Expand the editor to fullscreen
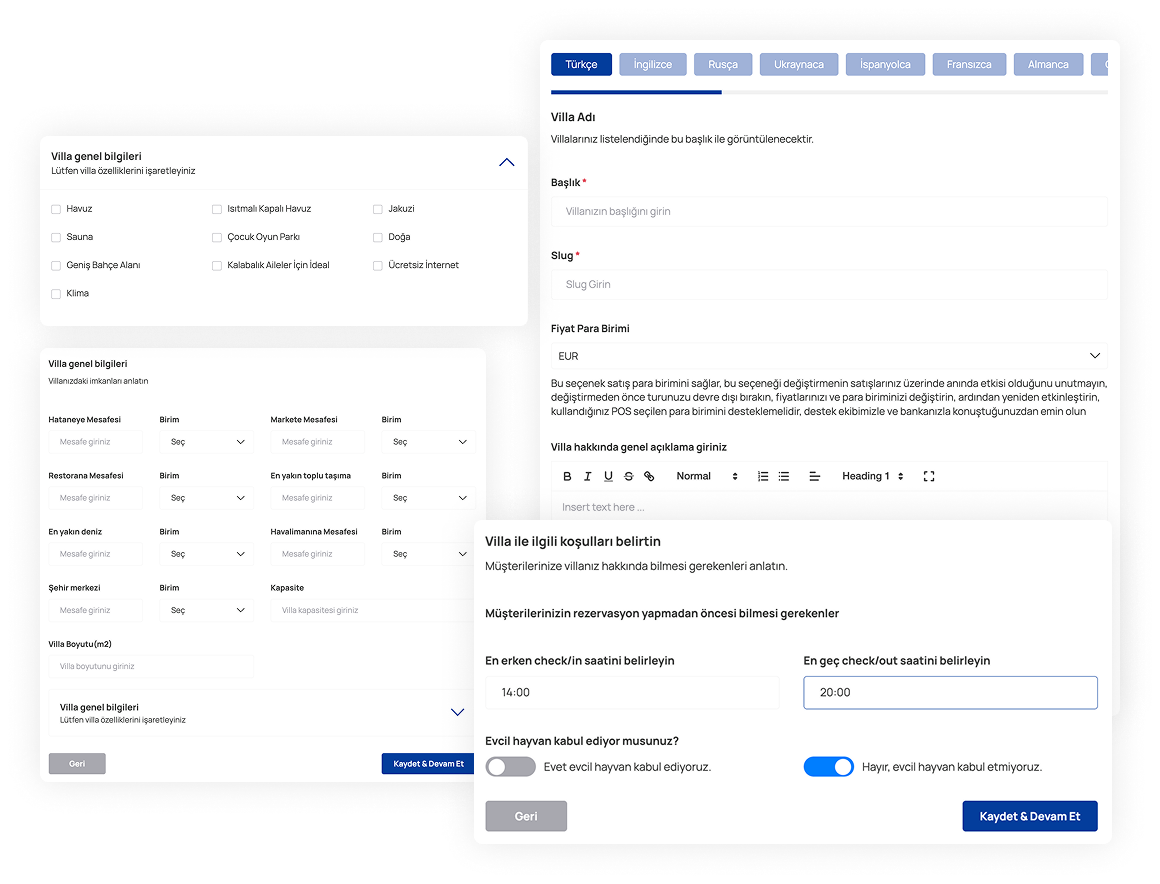The width and height of the screenshot is (1160, 884). pos(929,477)
